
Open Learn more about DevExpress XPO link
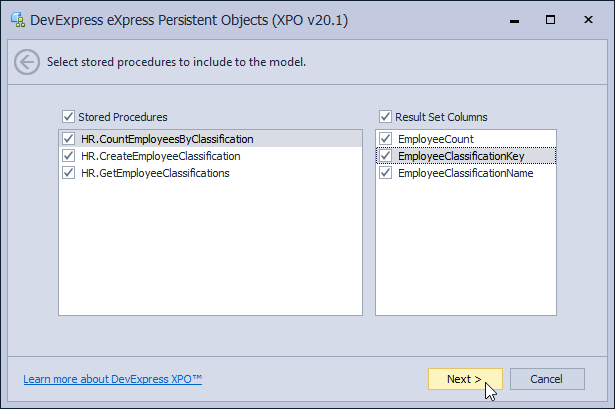pos(113,379)
